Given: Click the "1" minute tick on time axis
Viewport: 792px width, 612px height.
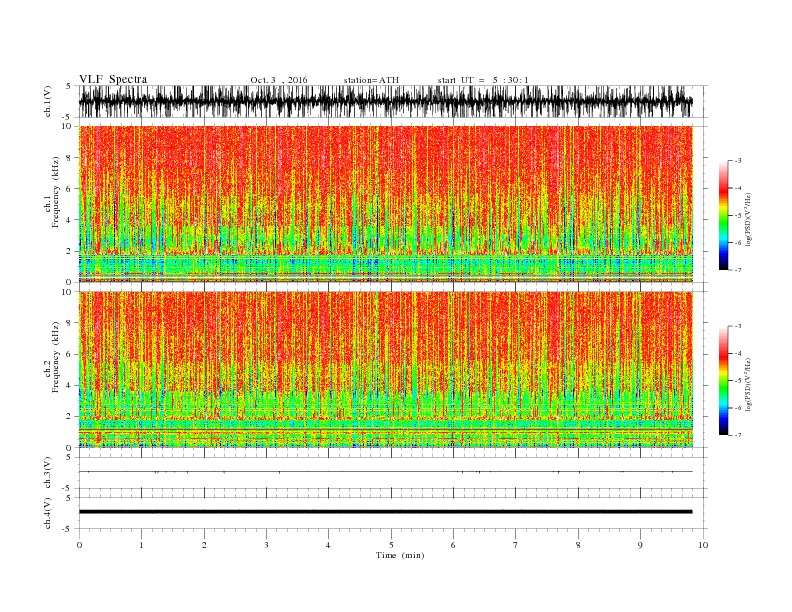Looking at the screenshot, I should [x=141, y=545].
